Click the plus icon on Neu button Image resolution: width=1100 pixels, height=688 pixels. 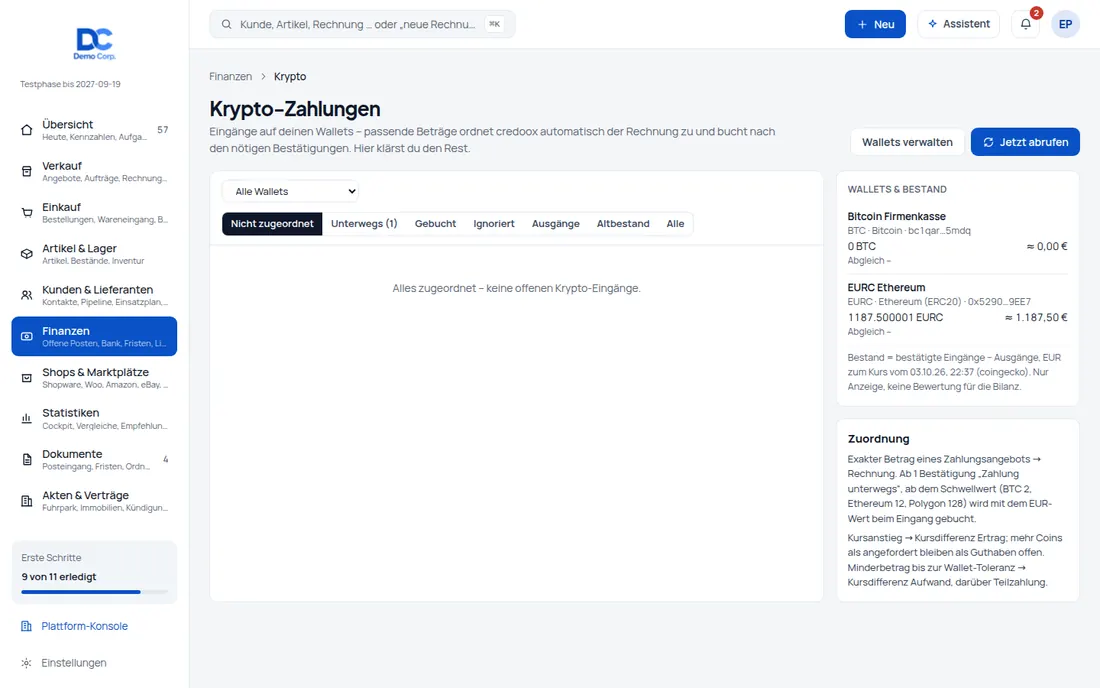(862, 25)
